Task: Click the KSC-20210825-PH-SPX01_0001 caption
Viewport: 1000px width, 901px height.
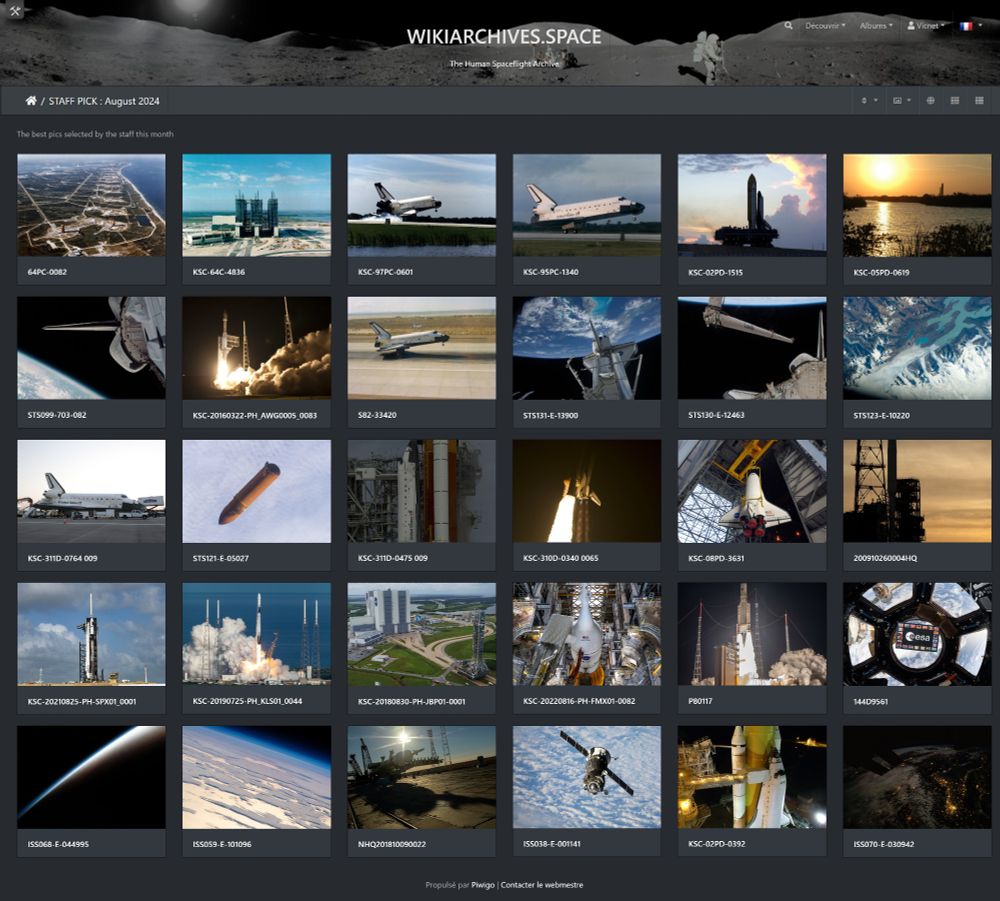Action: coord(82,701)
